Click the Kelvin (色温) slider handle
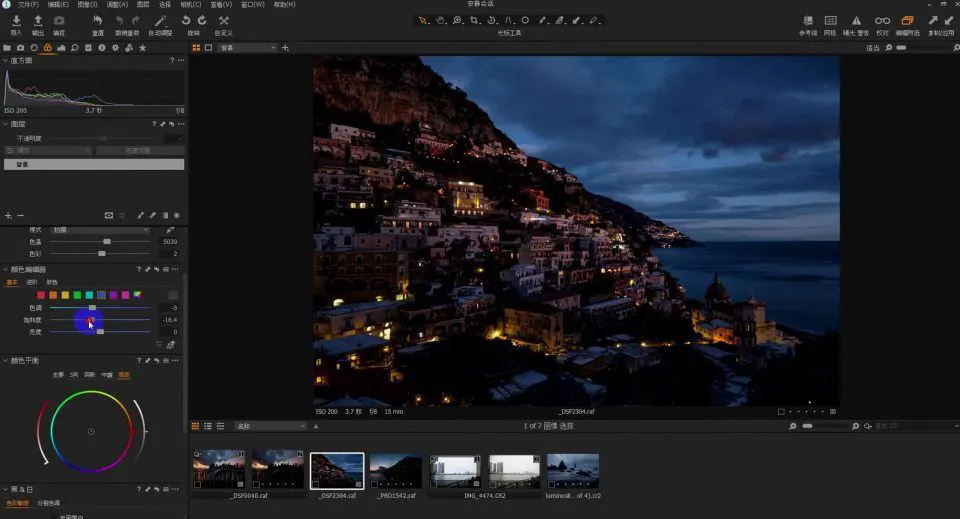This screenshot has width=960, height=519. tap(107, 242)
